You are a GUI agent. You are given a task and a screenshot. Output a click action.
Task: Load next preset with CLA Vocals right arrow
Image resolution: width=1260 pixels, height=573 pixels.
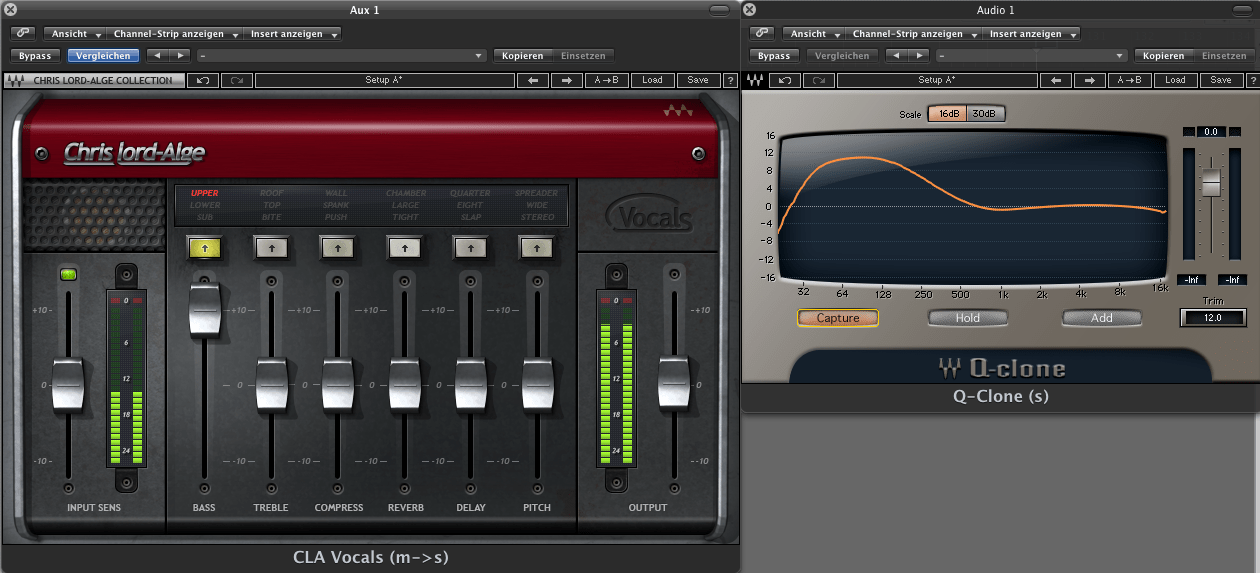(x=566, y=80)
